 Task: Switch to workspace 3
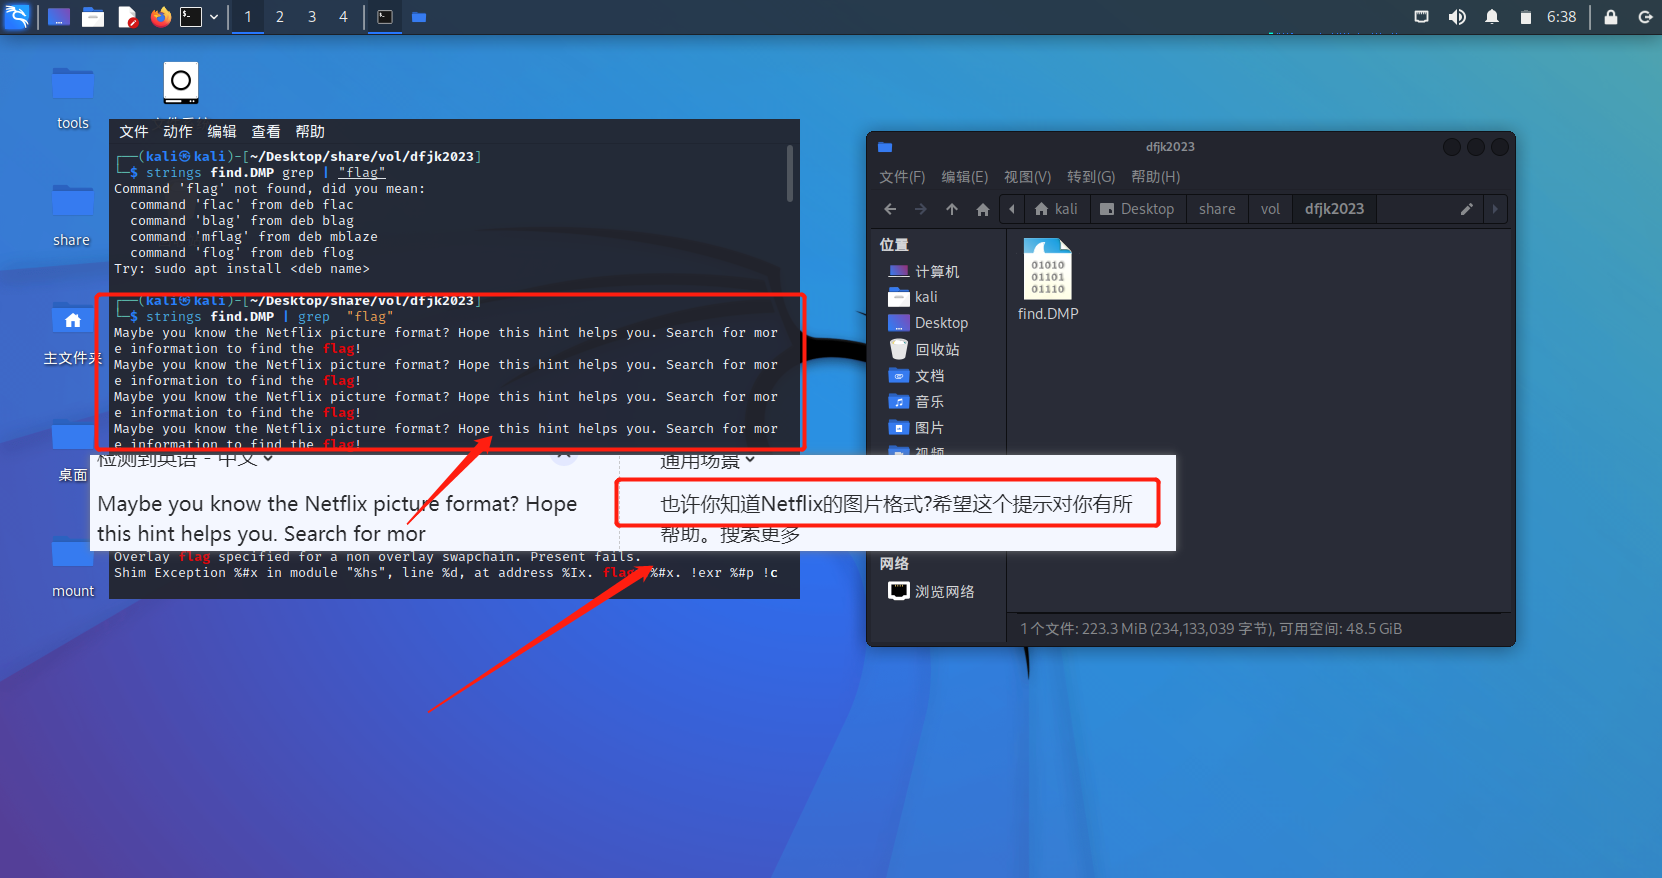click(312, 17)
